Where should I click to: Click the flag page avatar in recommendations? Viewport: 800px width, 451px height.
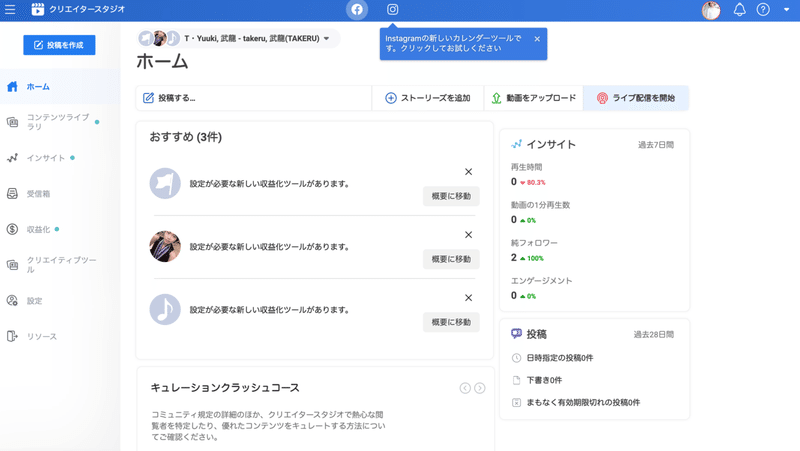click(x=165, y=183)
